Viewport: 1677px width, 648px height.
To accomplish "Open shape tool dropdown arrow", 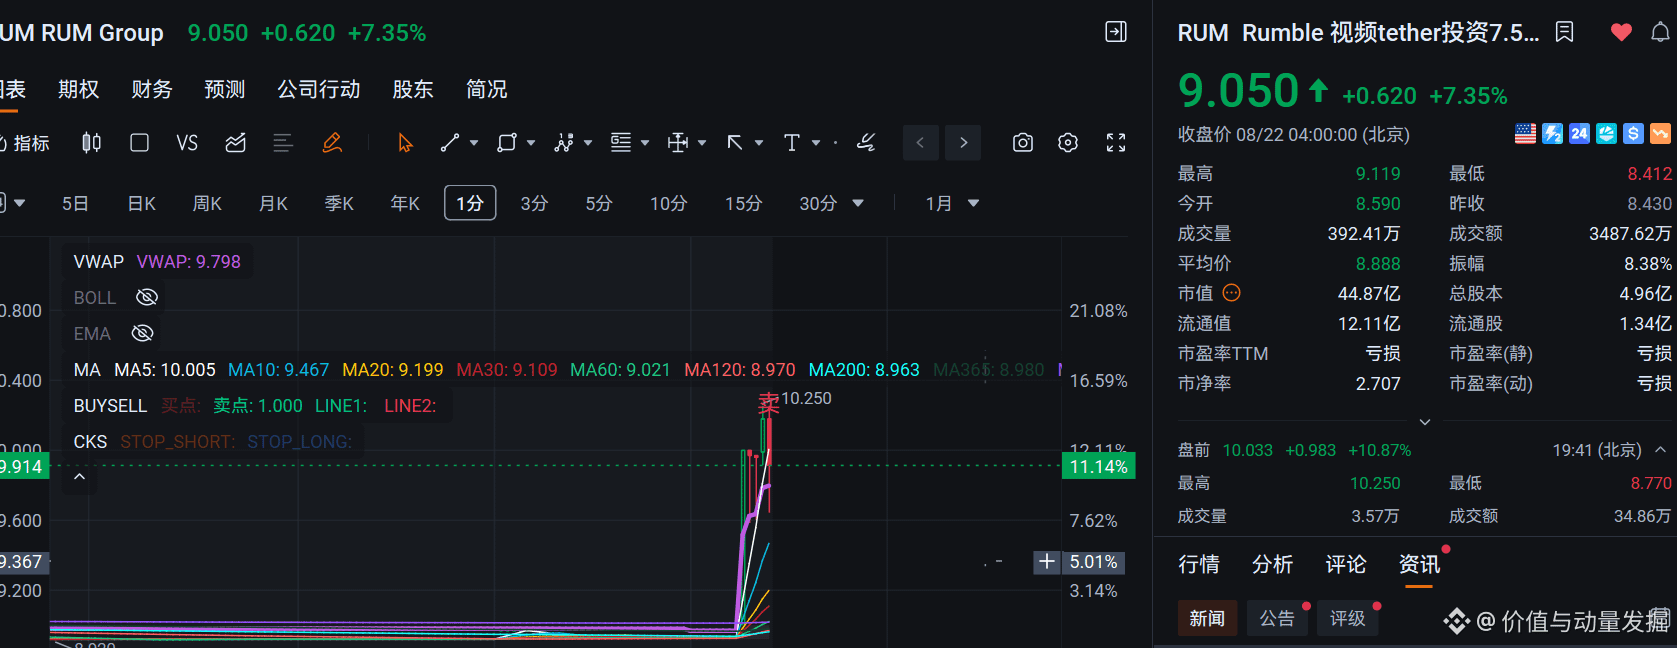I will click(531, 143).
